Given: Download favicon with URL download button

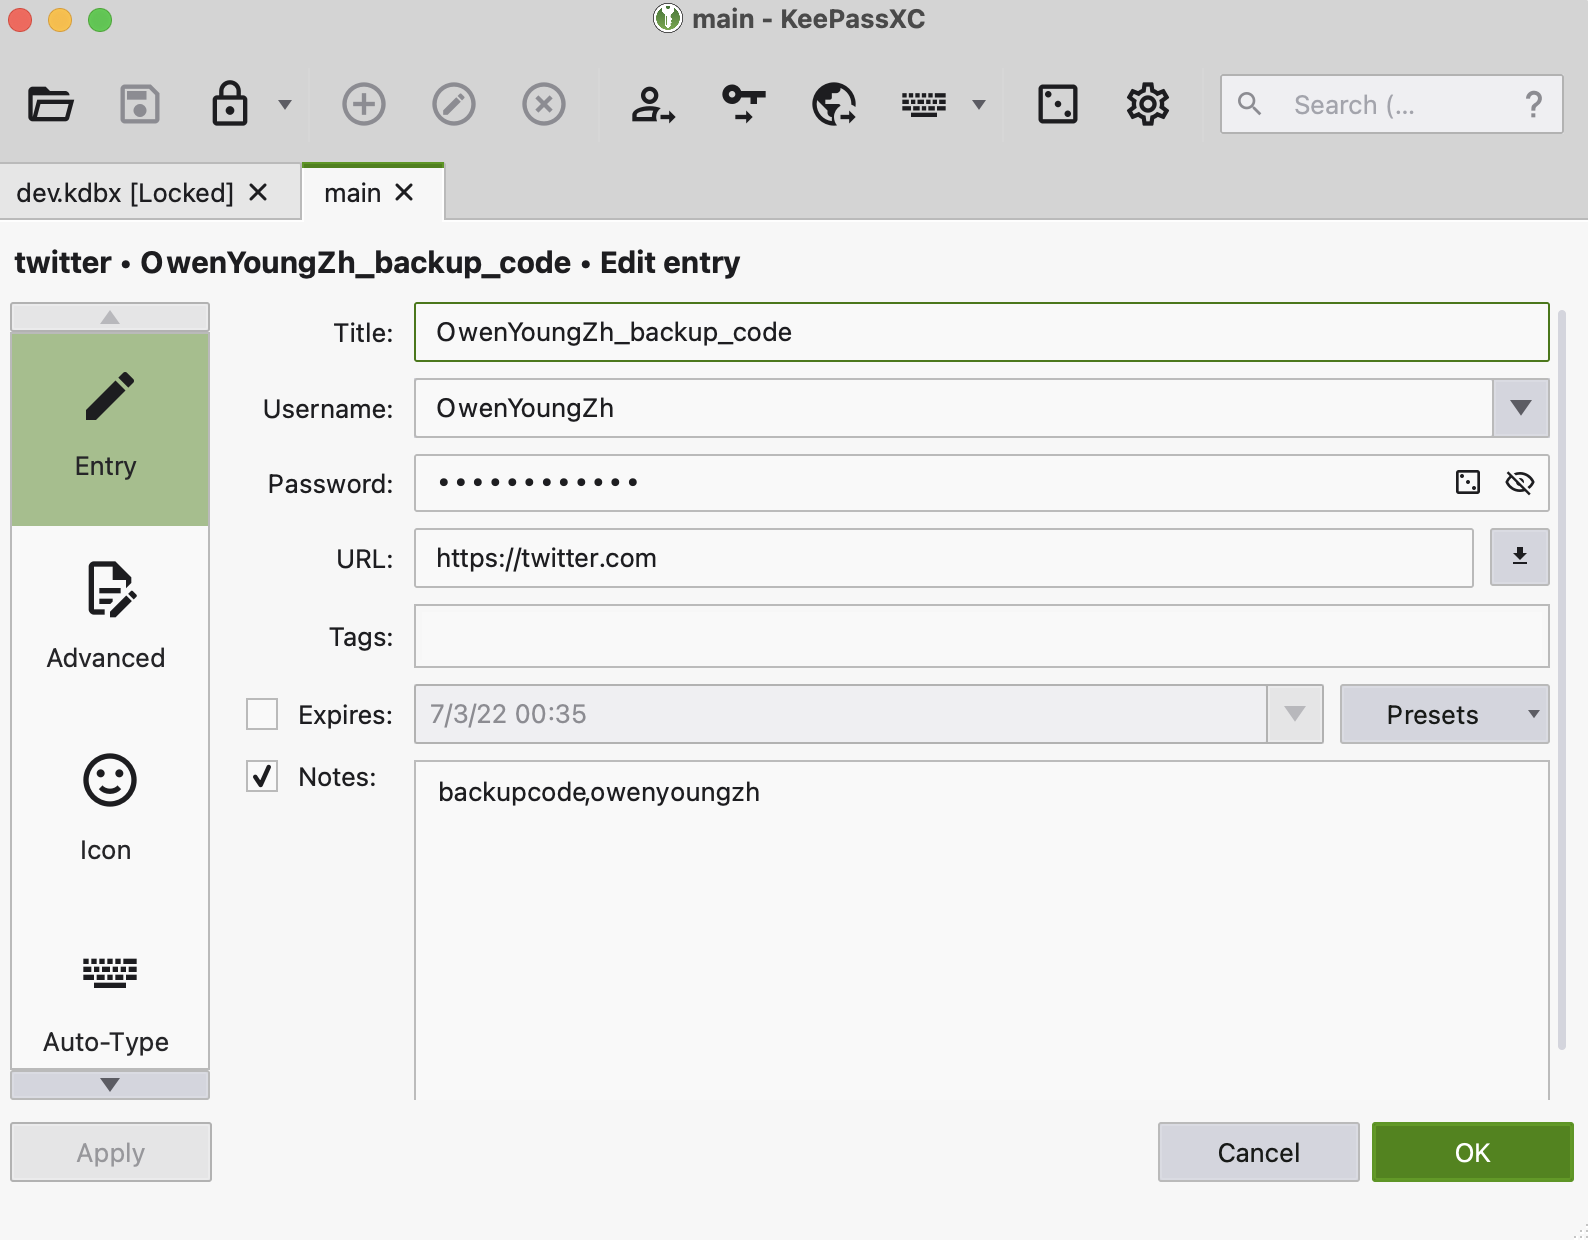Looking at the screenshot, I should coord(1519,557).
